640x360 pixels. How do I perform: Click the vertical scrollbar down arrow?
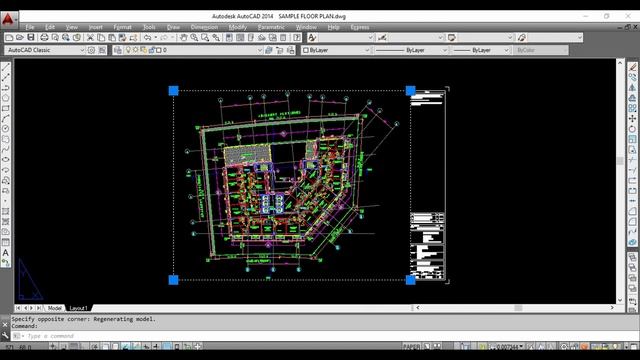coord(620,300)
